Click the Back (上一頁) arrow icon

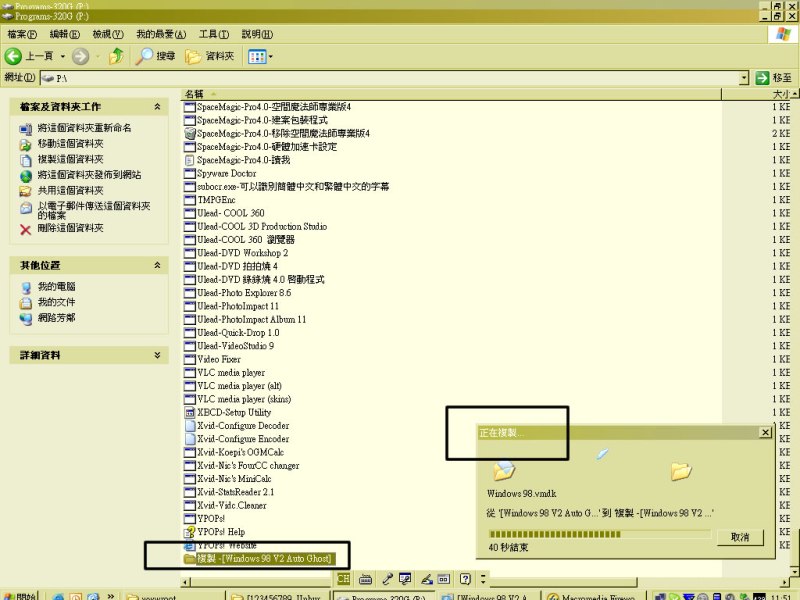pyautogui.click(x=13, y=56)
